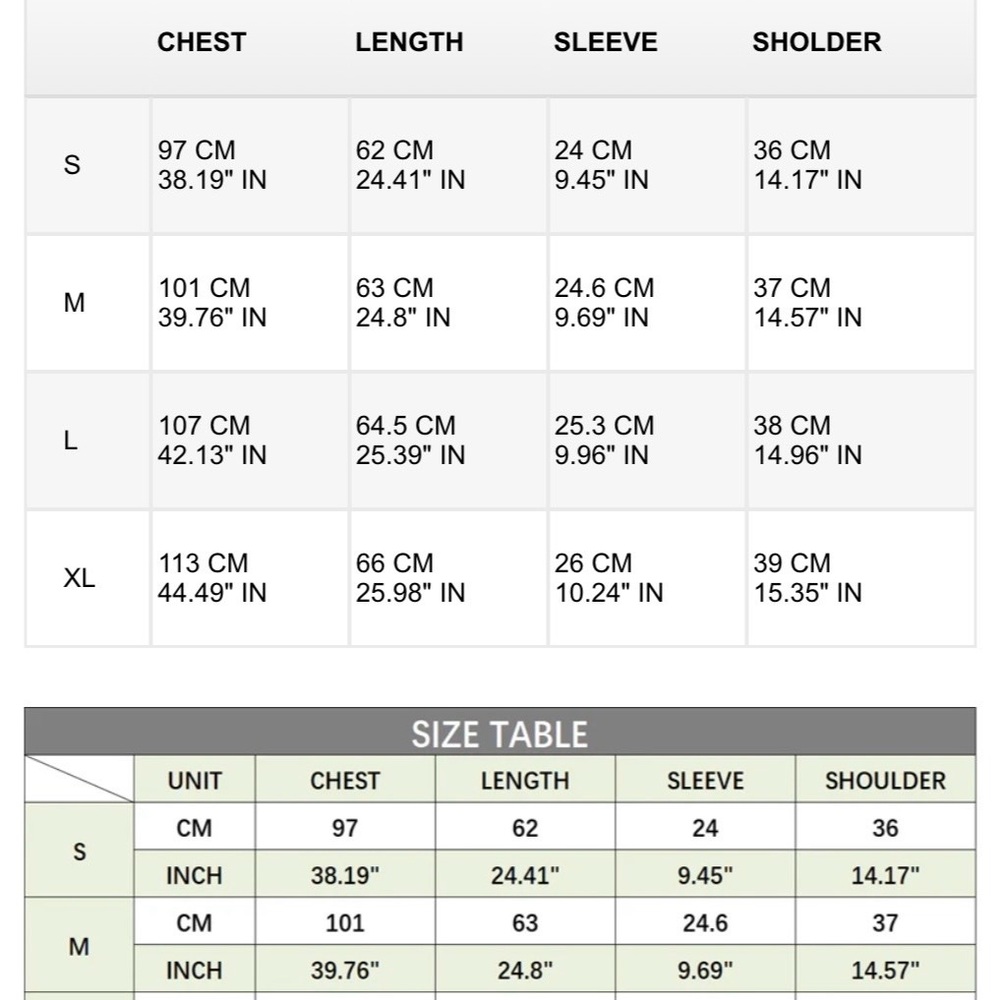Click the UNIT header in lower table

point(195,780)
